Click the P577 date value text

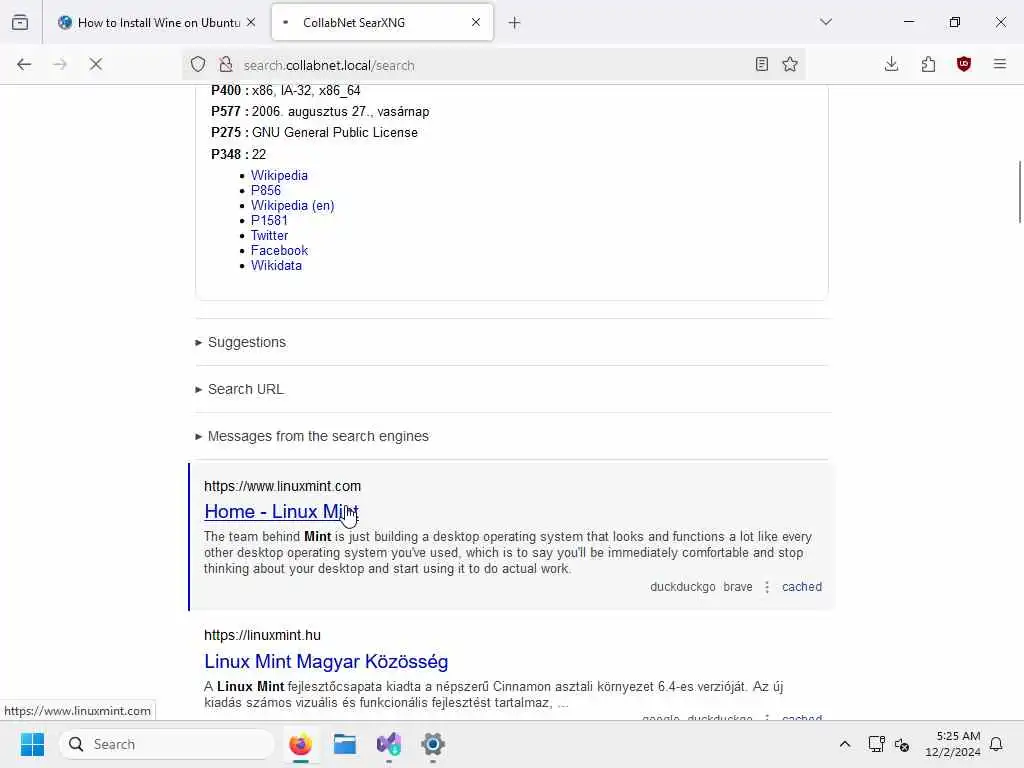pos(340,112)
